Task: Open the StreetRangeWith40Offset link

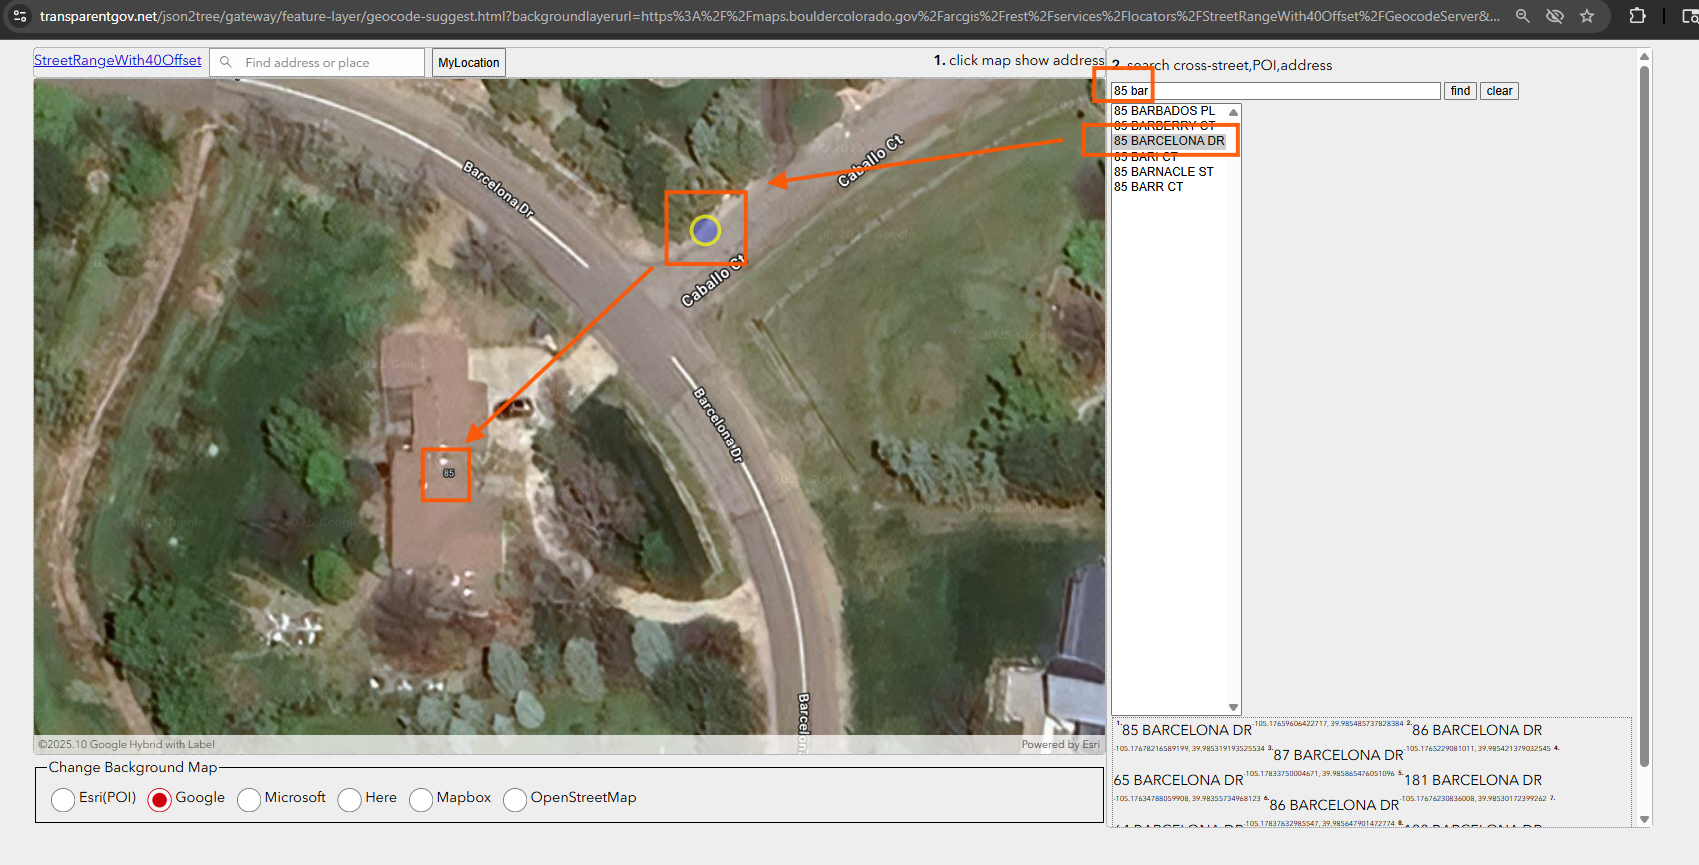Action: (x=118, y=60)
